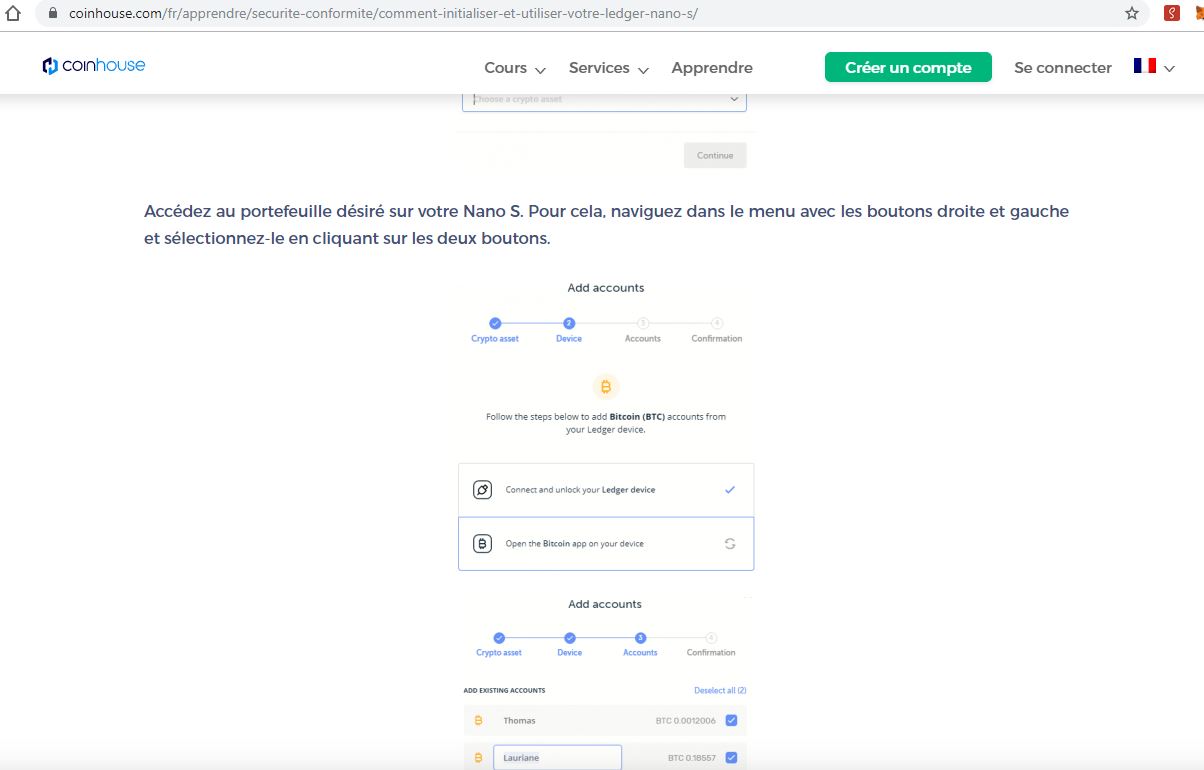This screenshot has width=1204, height=770.
Task: Click the browser home icon
Action: coord(12,14)
